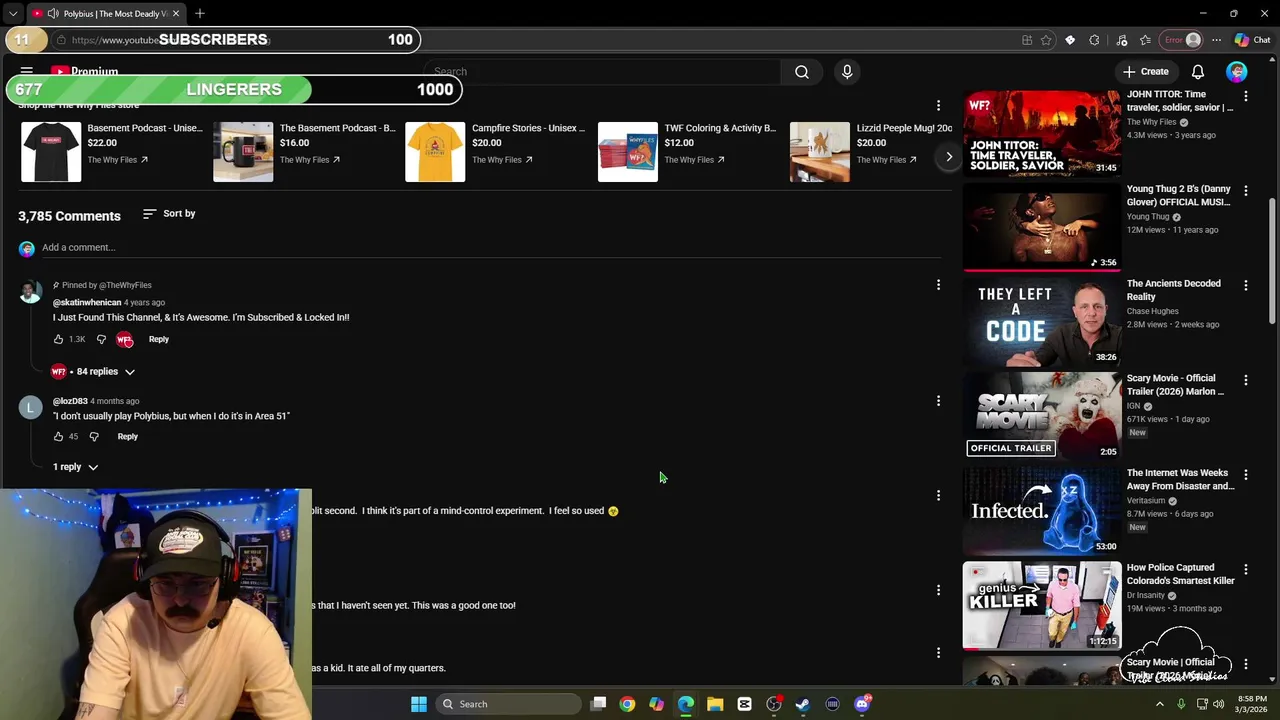Image resolution: width=1280 pixels, height=720 pixels.
Task: Open the Copilot Chat button
Action: click(x=1252, y=40)
